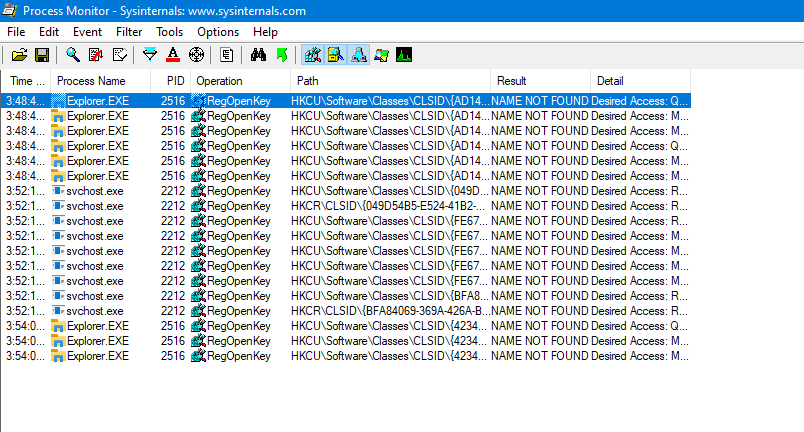804x432 pixels.
Task: Toggle Show File System Activity button
Action: click(x=335, y=54)
